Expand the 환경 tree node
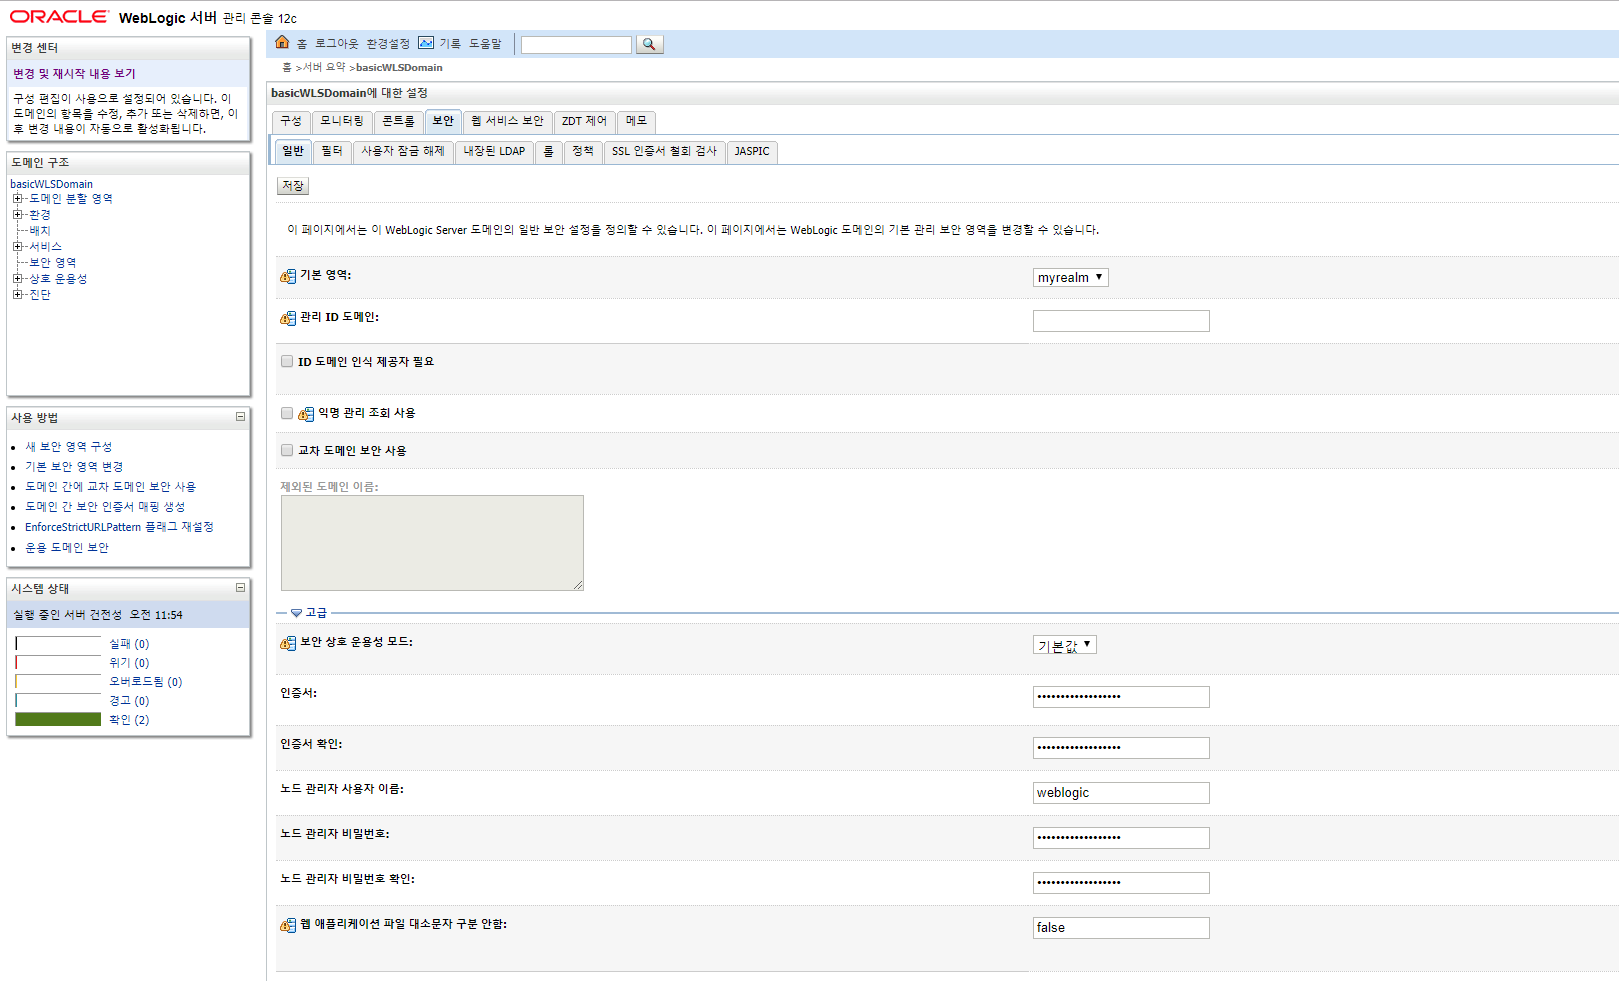 (x=17, y=215)
